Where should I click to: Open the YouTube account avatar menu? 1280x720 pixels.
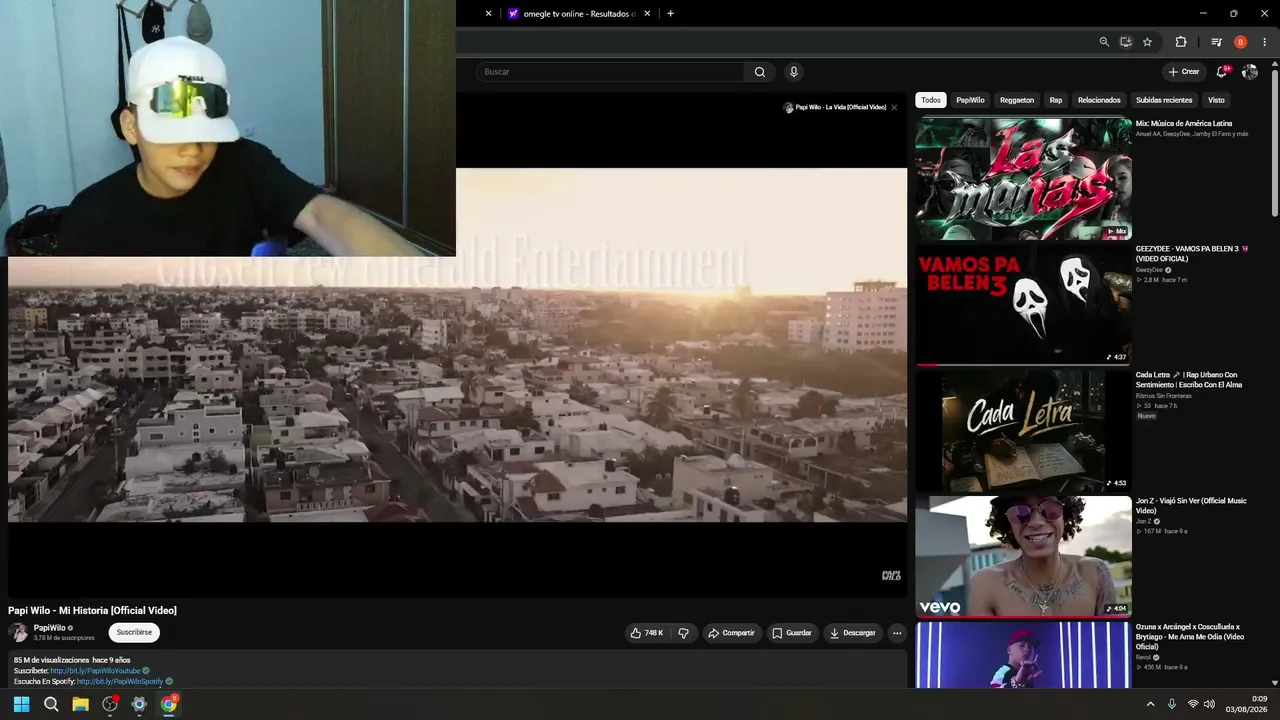click(x=1250, y=72)
